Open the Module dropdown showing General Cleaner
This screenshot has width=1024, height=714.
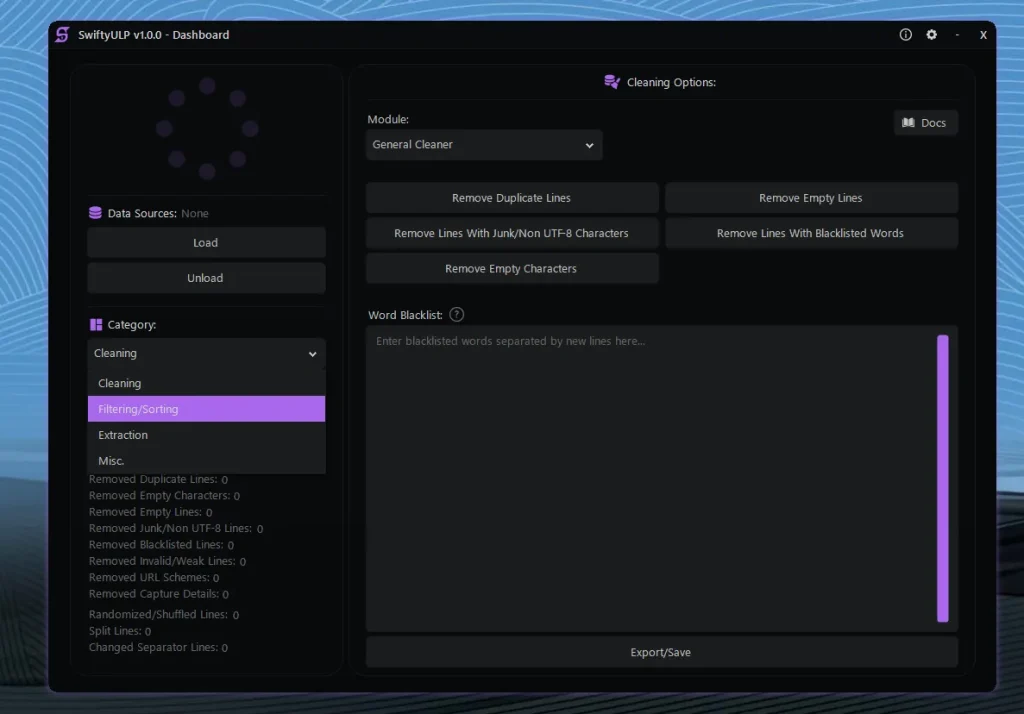tap(483, 144)
